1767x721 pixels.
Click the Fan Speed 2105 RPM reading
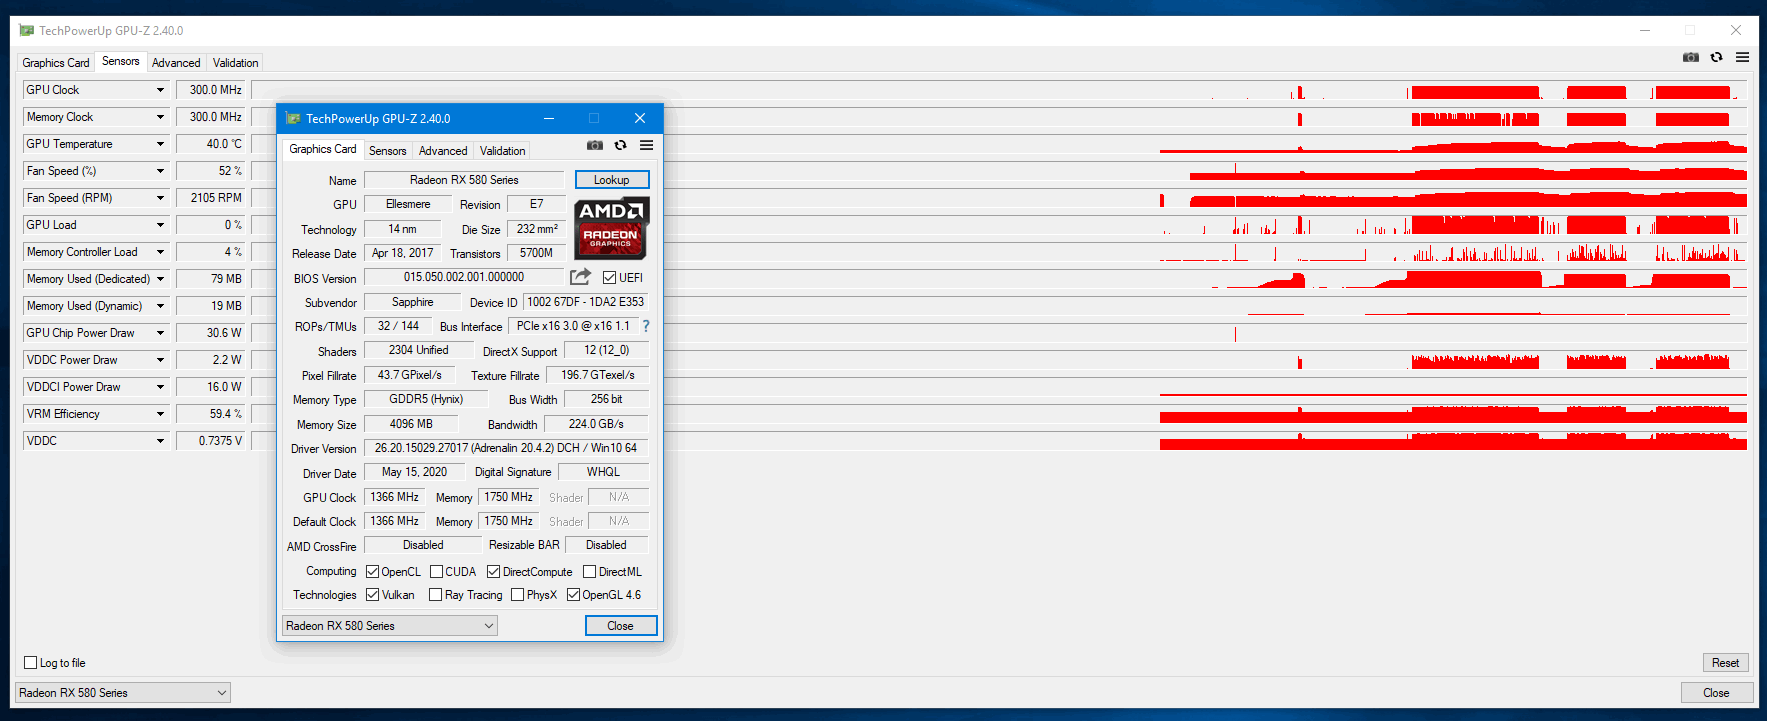click(211, 198)
